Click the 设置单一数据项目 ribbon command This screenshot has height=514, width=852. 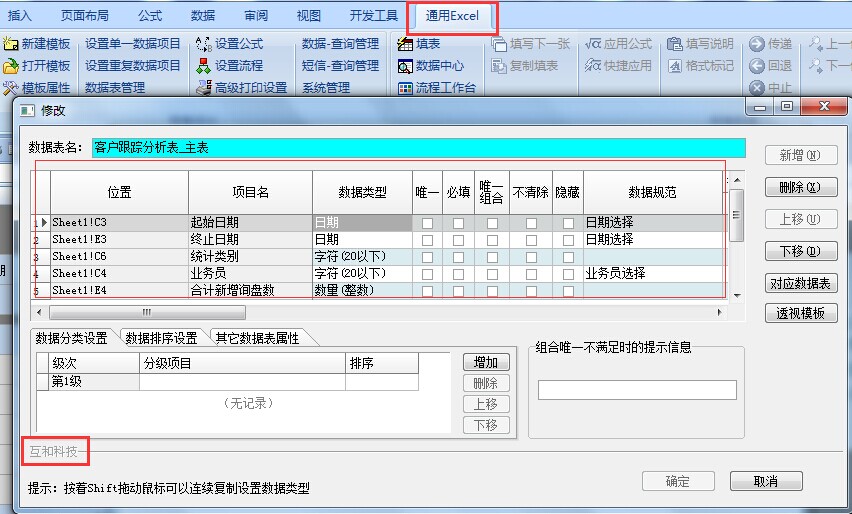[x=133, y=43]
